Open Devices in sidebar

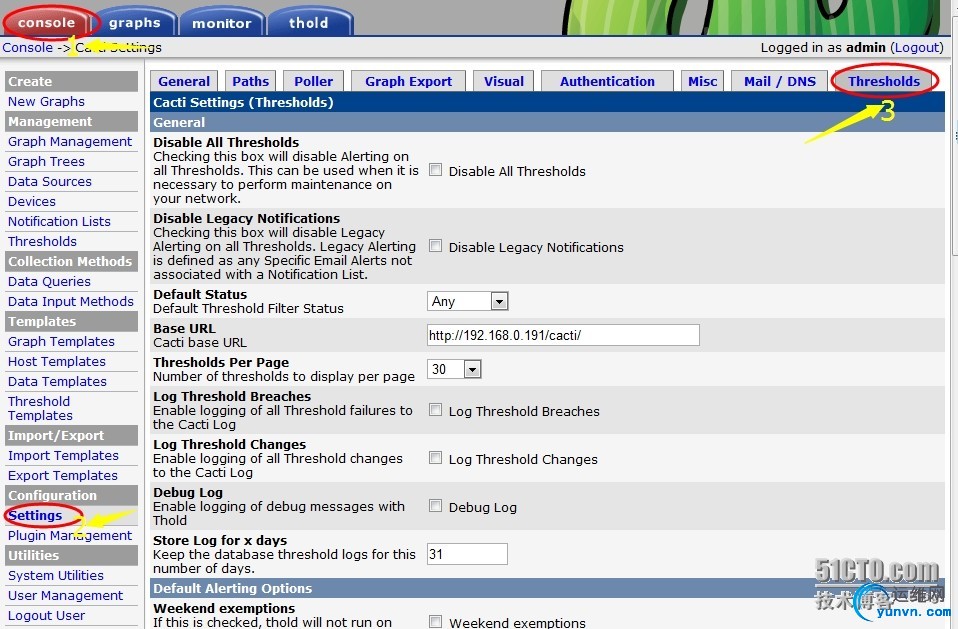[32, 202]
